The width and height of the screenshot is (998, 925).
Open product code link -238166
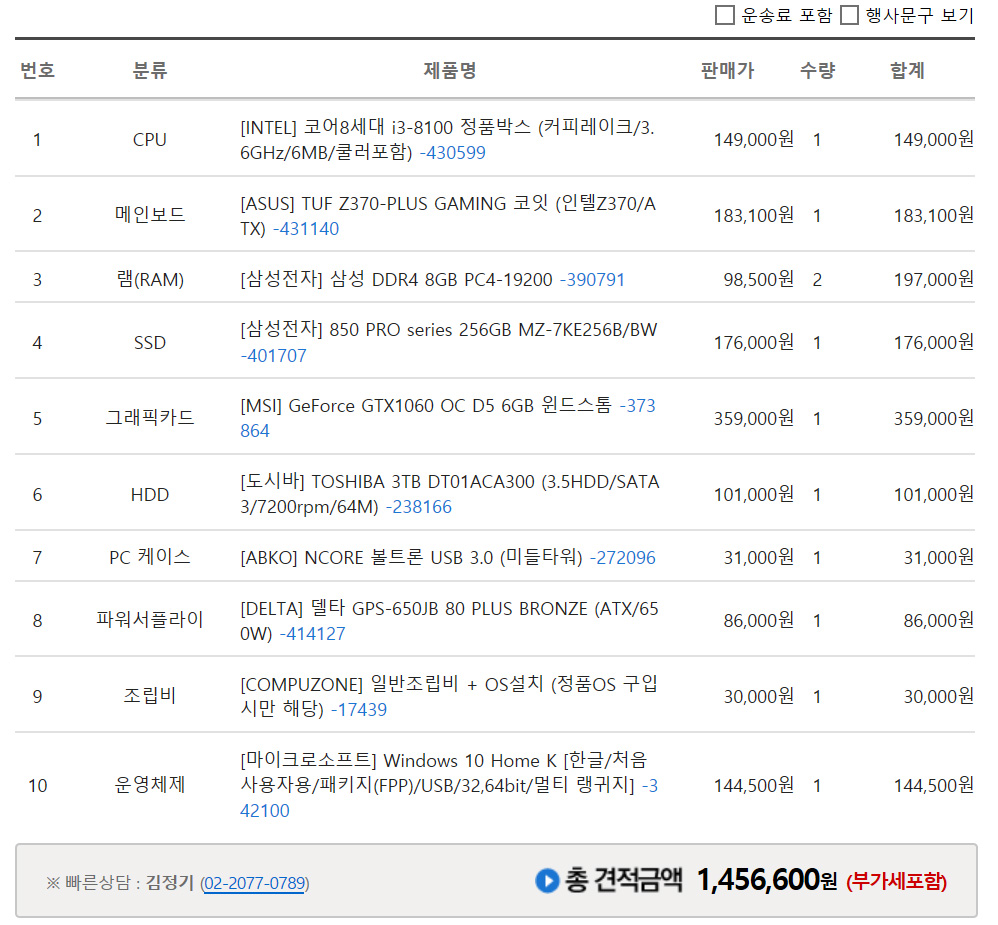tap(419, 507)
